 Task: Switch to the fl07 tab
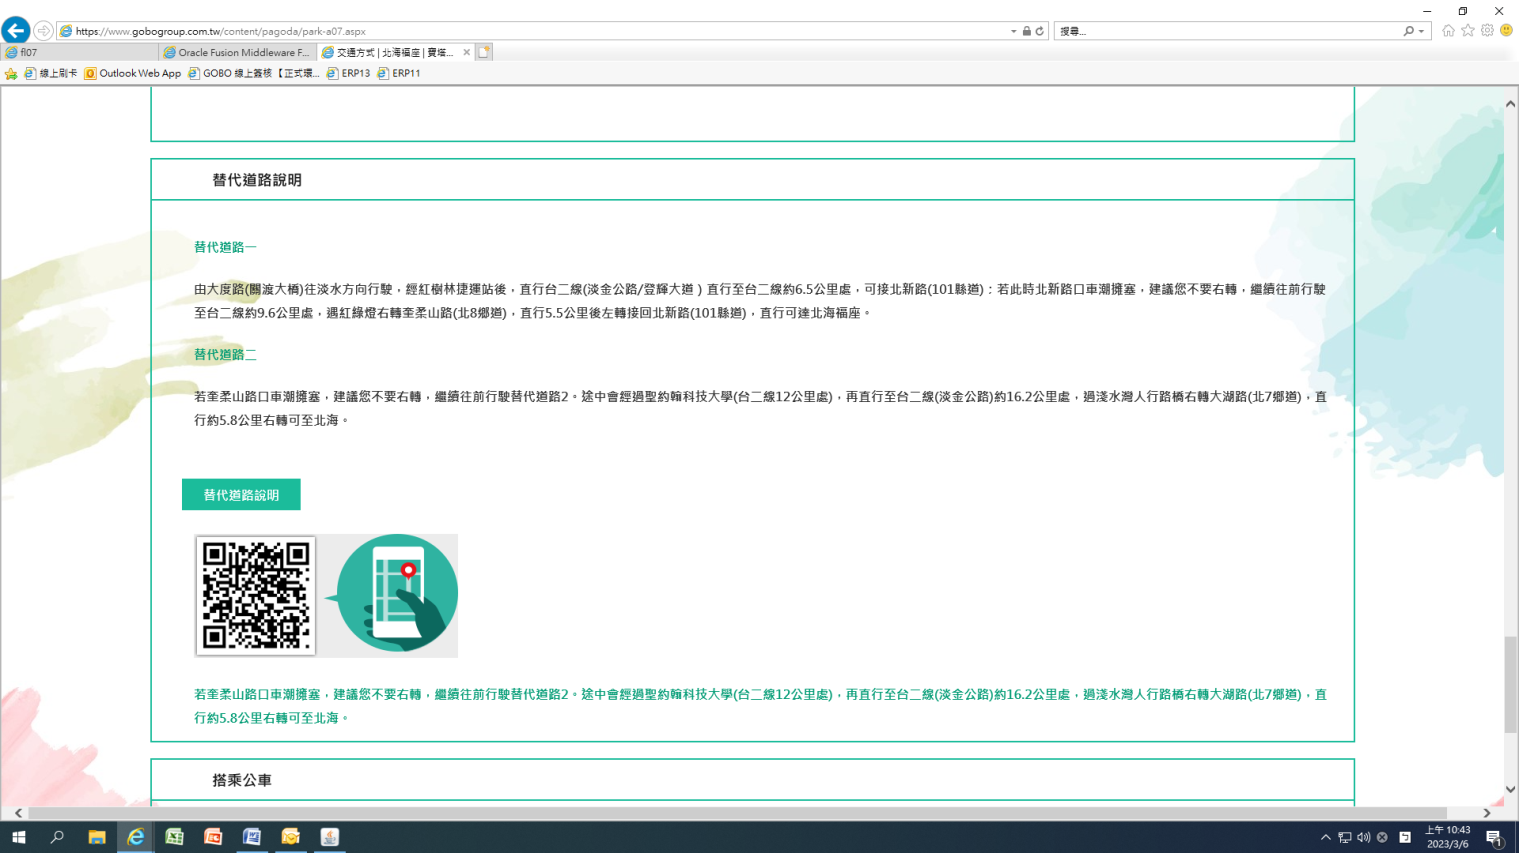pos(80,52)
